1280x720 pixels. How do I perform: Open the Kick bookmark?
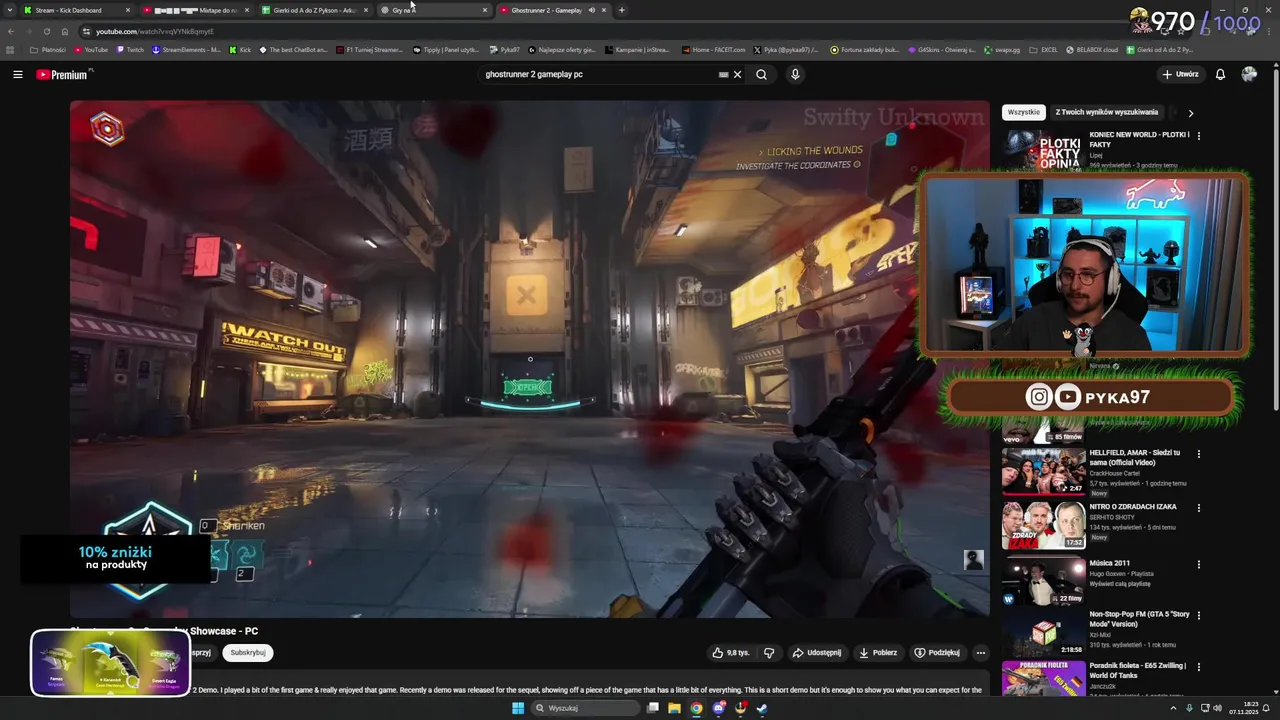(240, 49)
